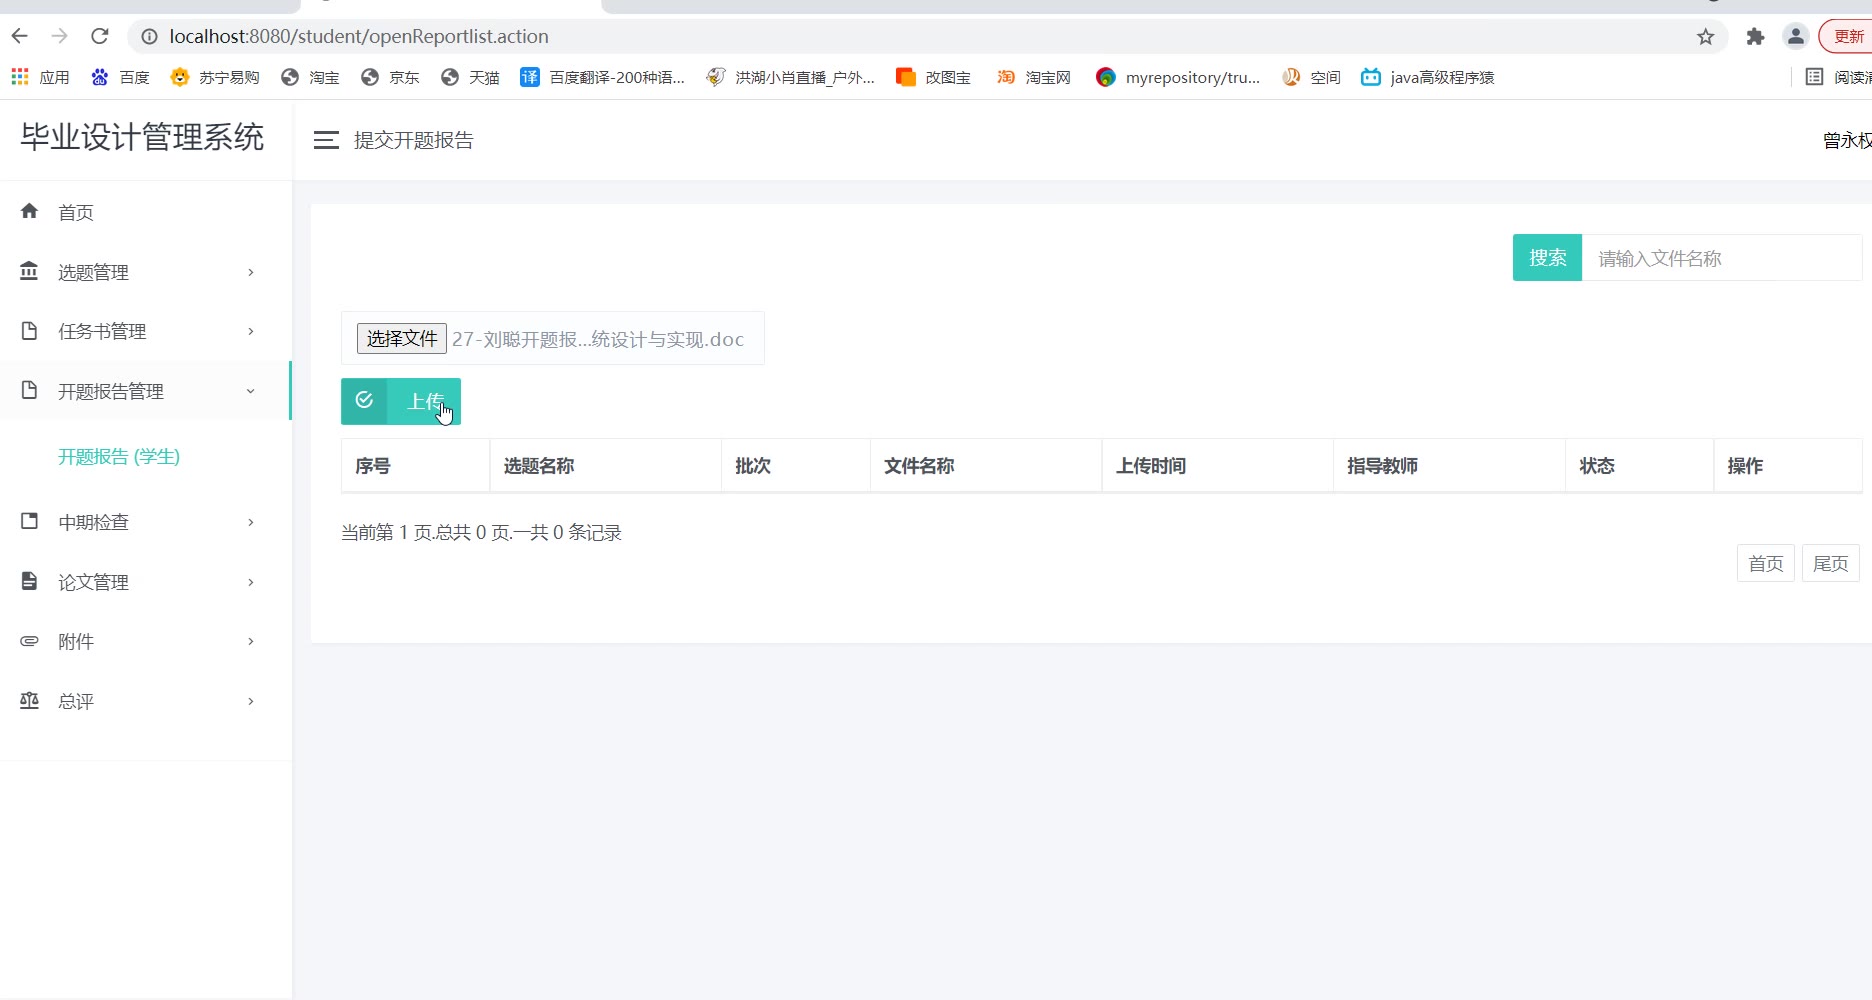1872x1000 pixels.
Task: Open the java高级程序猿 bookmark
Action: click(1427, 77)
